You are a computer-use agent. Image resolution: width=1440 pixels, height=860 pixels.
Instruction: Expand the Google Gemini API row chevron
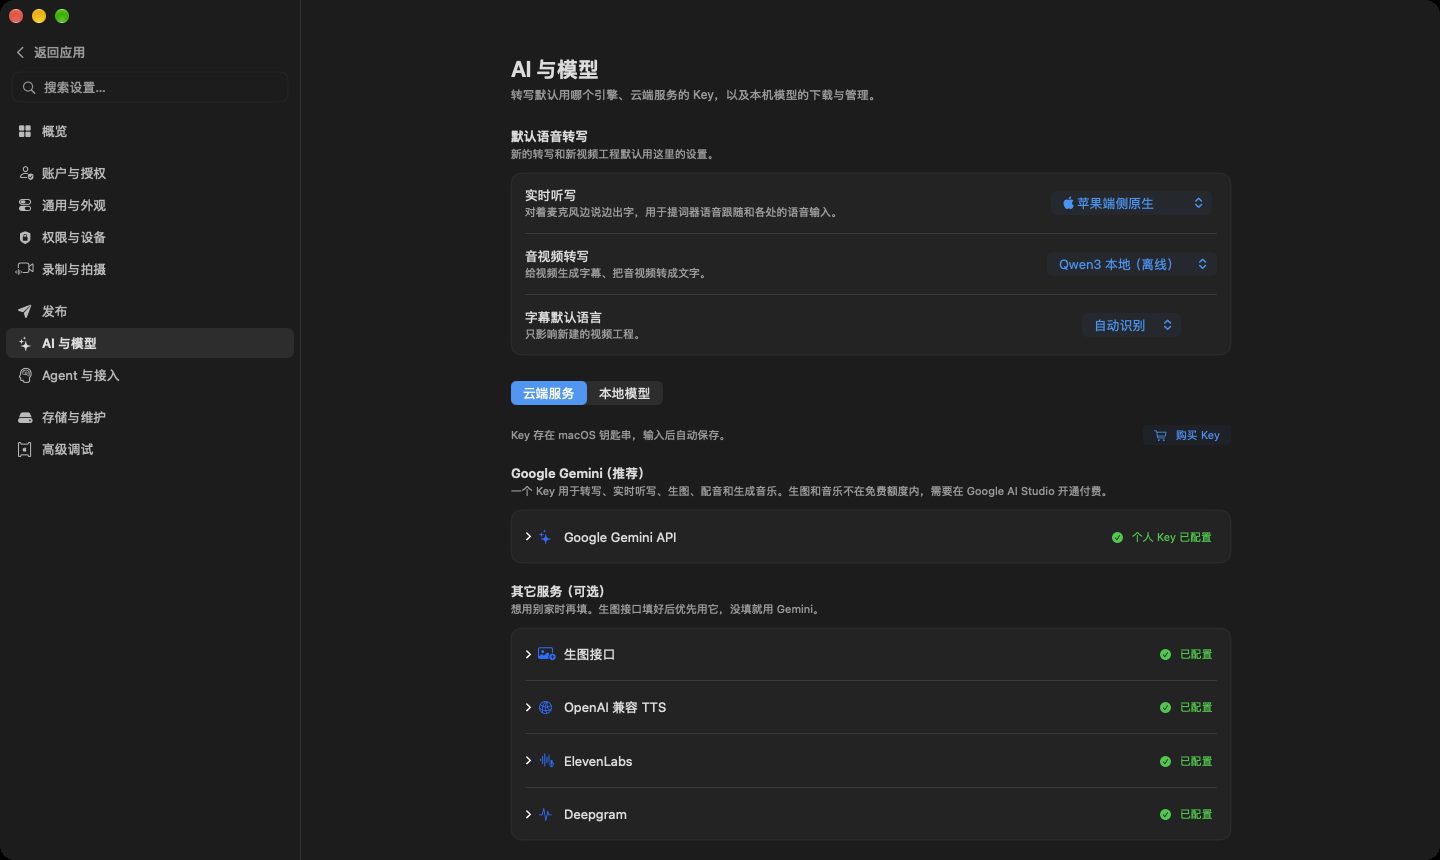coord(528,537)
